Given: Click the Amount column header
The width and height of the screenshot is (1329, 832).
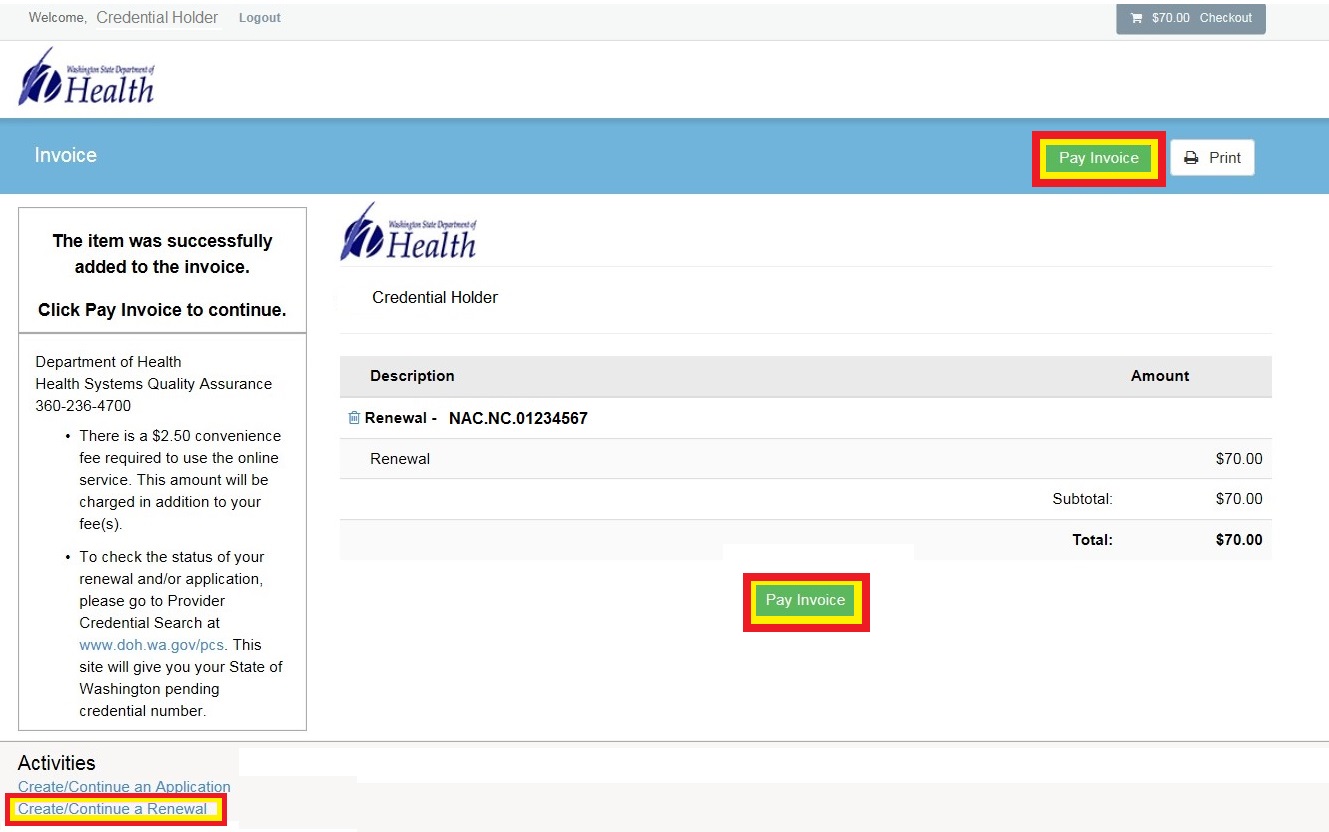Looking at the screenshot, I should pos(1159,376).
